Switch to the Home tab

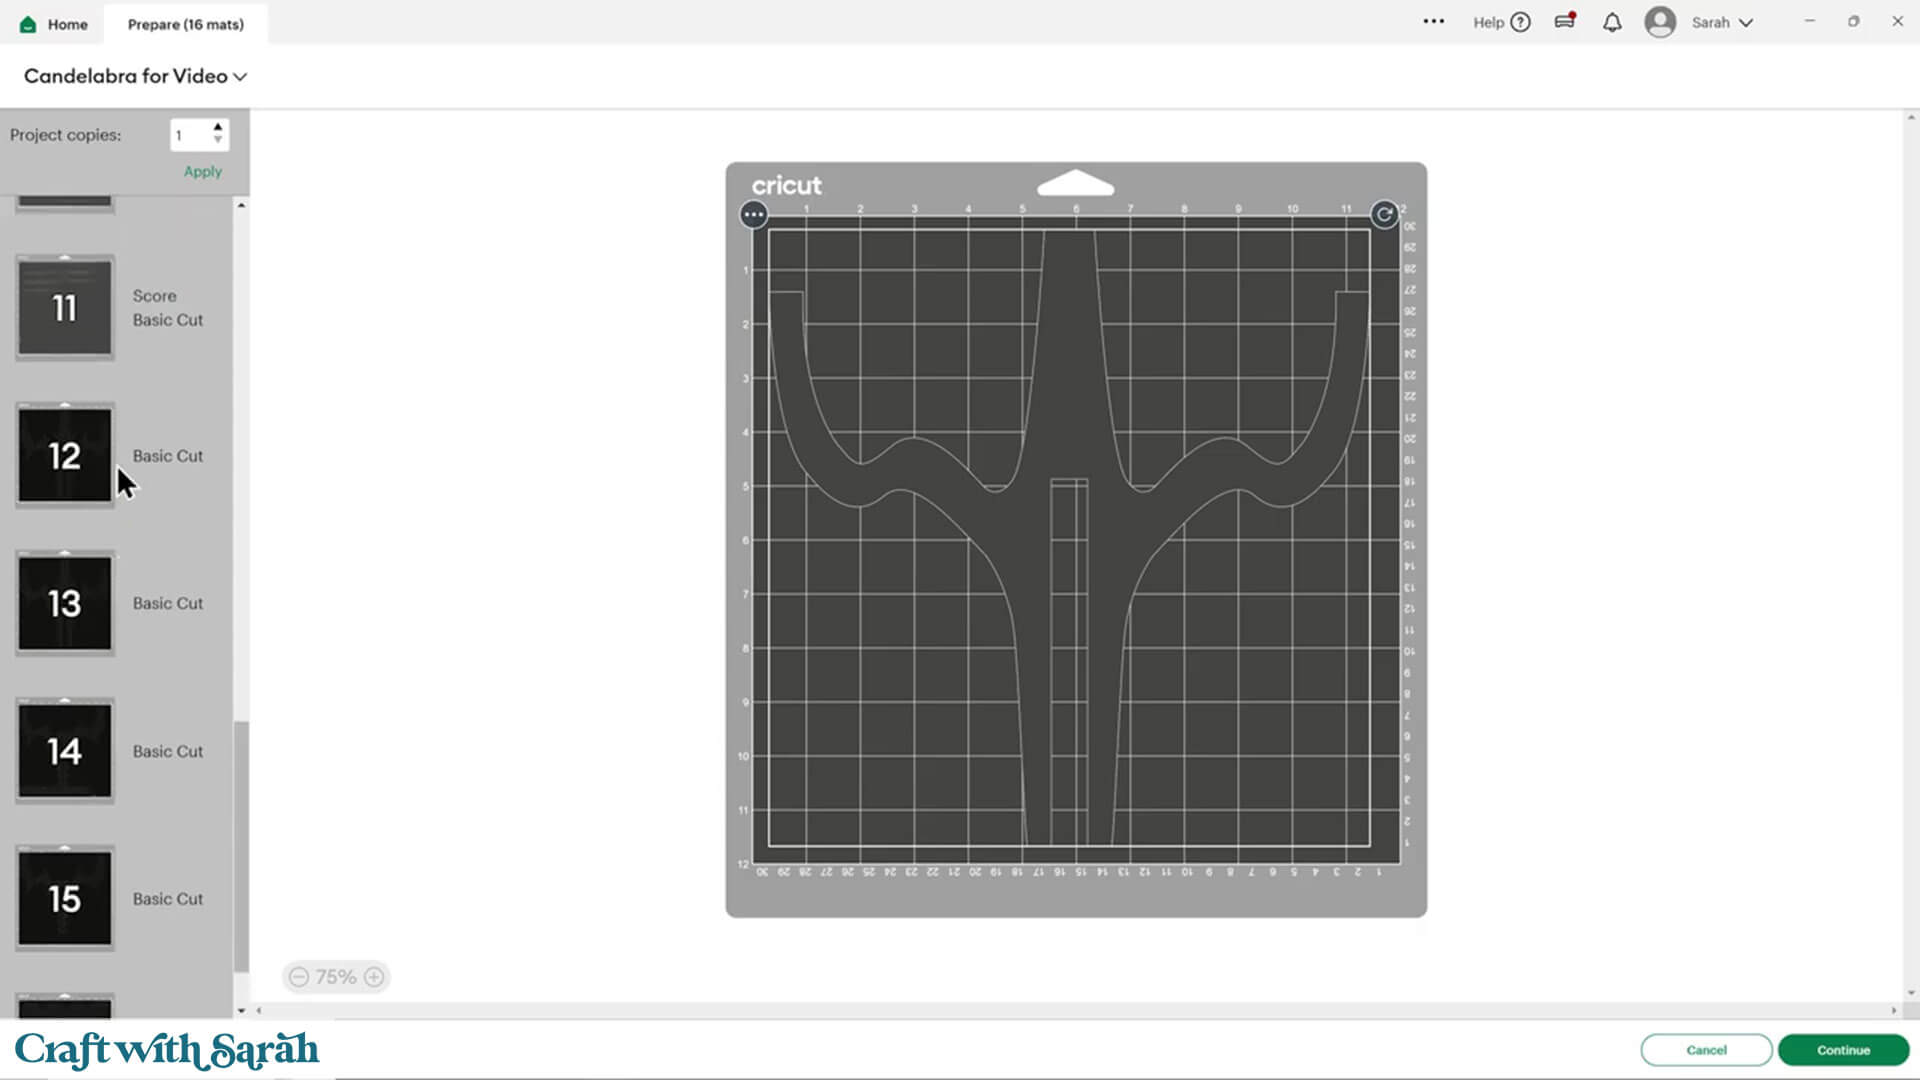[x=55, y=24]
